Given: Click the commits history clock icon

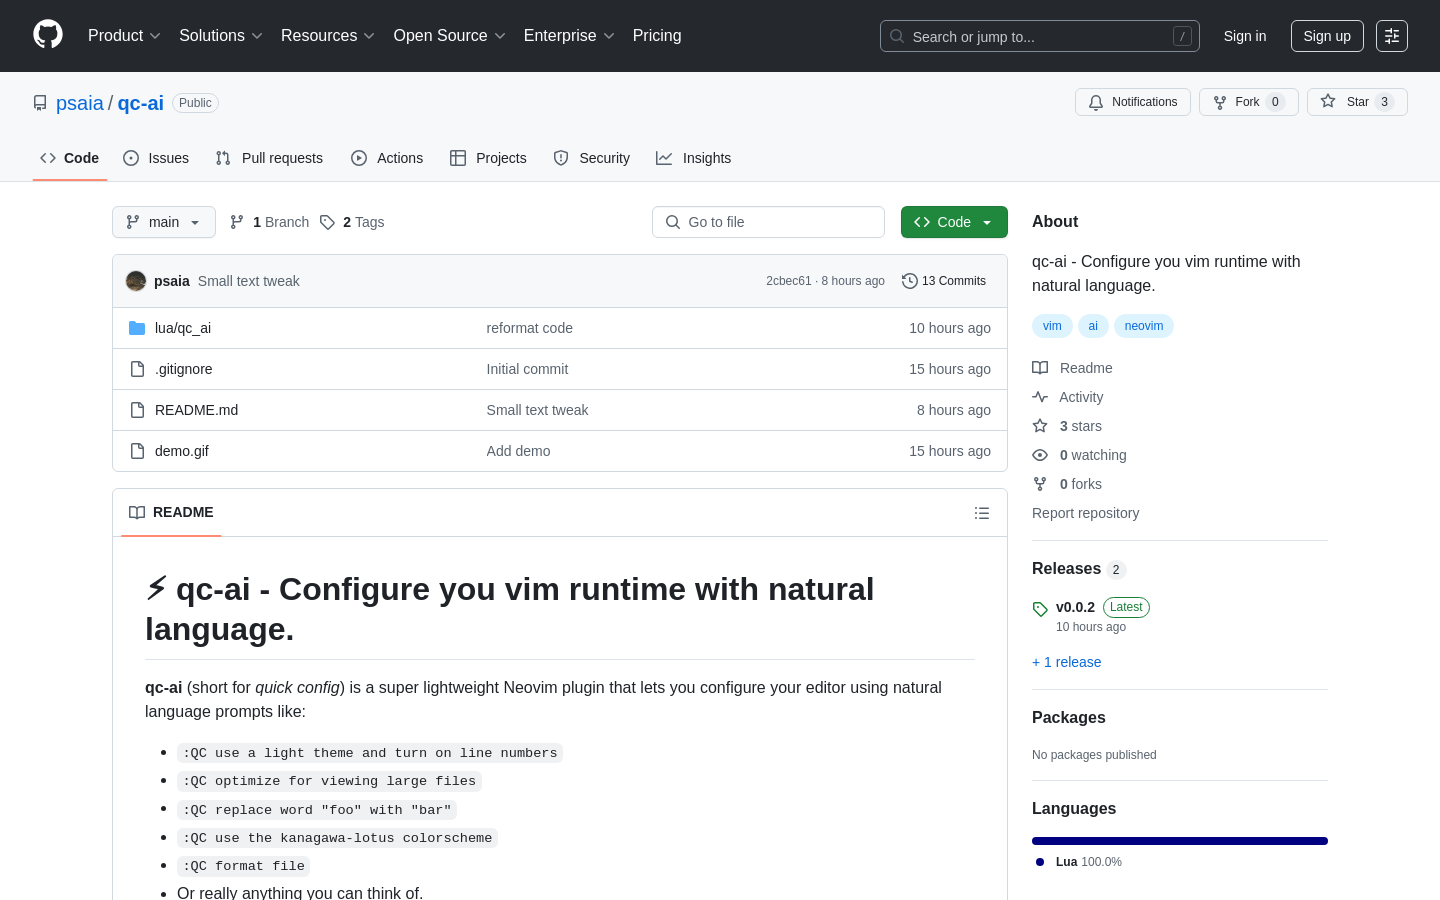Looking at the screenshot, I should (x=909, y=281).
